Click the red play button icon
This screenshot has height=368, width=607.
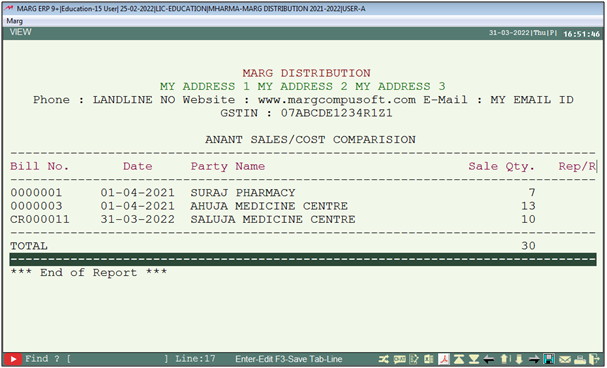point(13,359)
